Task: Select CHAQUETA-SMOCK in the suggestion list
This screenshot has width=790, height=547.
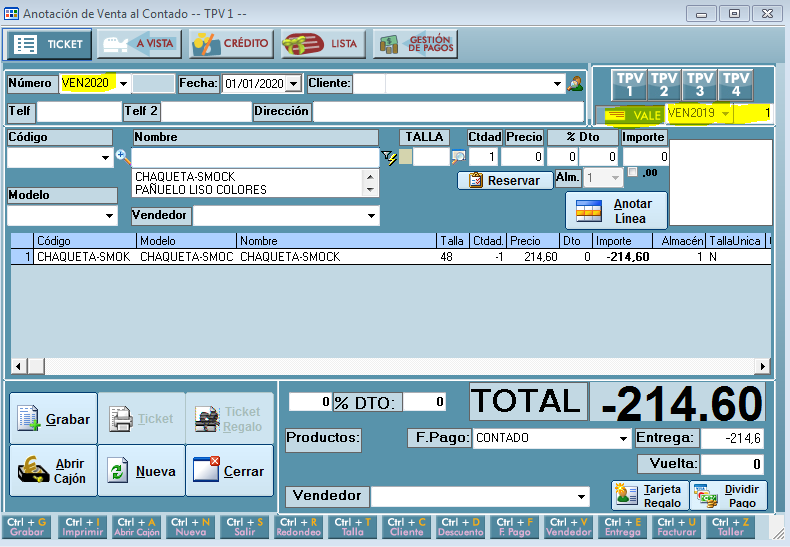Action: 185,177
